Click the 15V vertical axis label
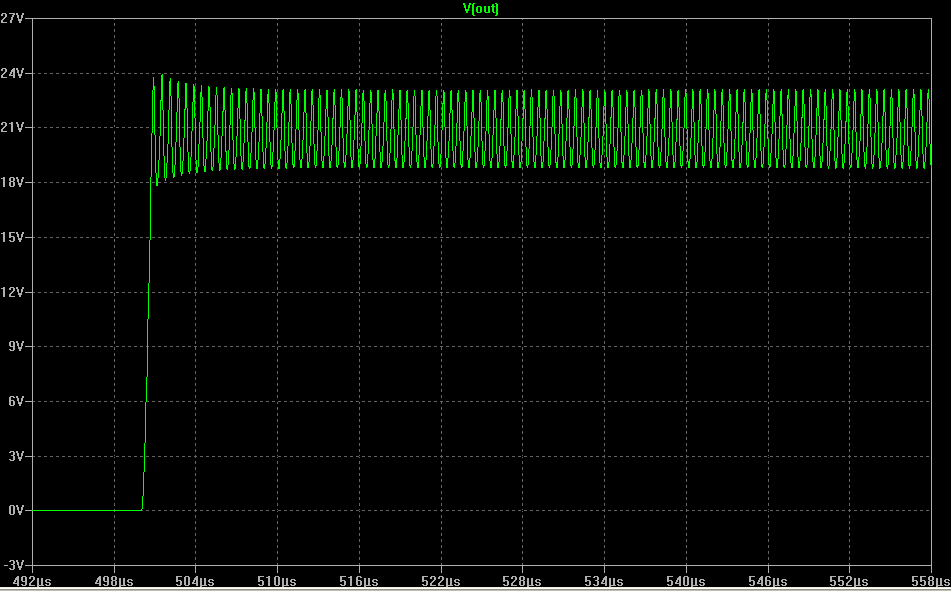Image resolution: width=951 pixels, height=591 pixels. [12, 237]
